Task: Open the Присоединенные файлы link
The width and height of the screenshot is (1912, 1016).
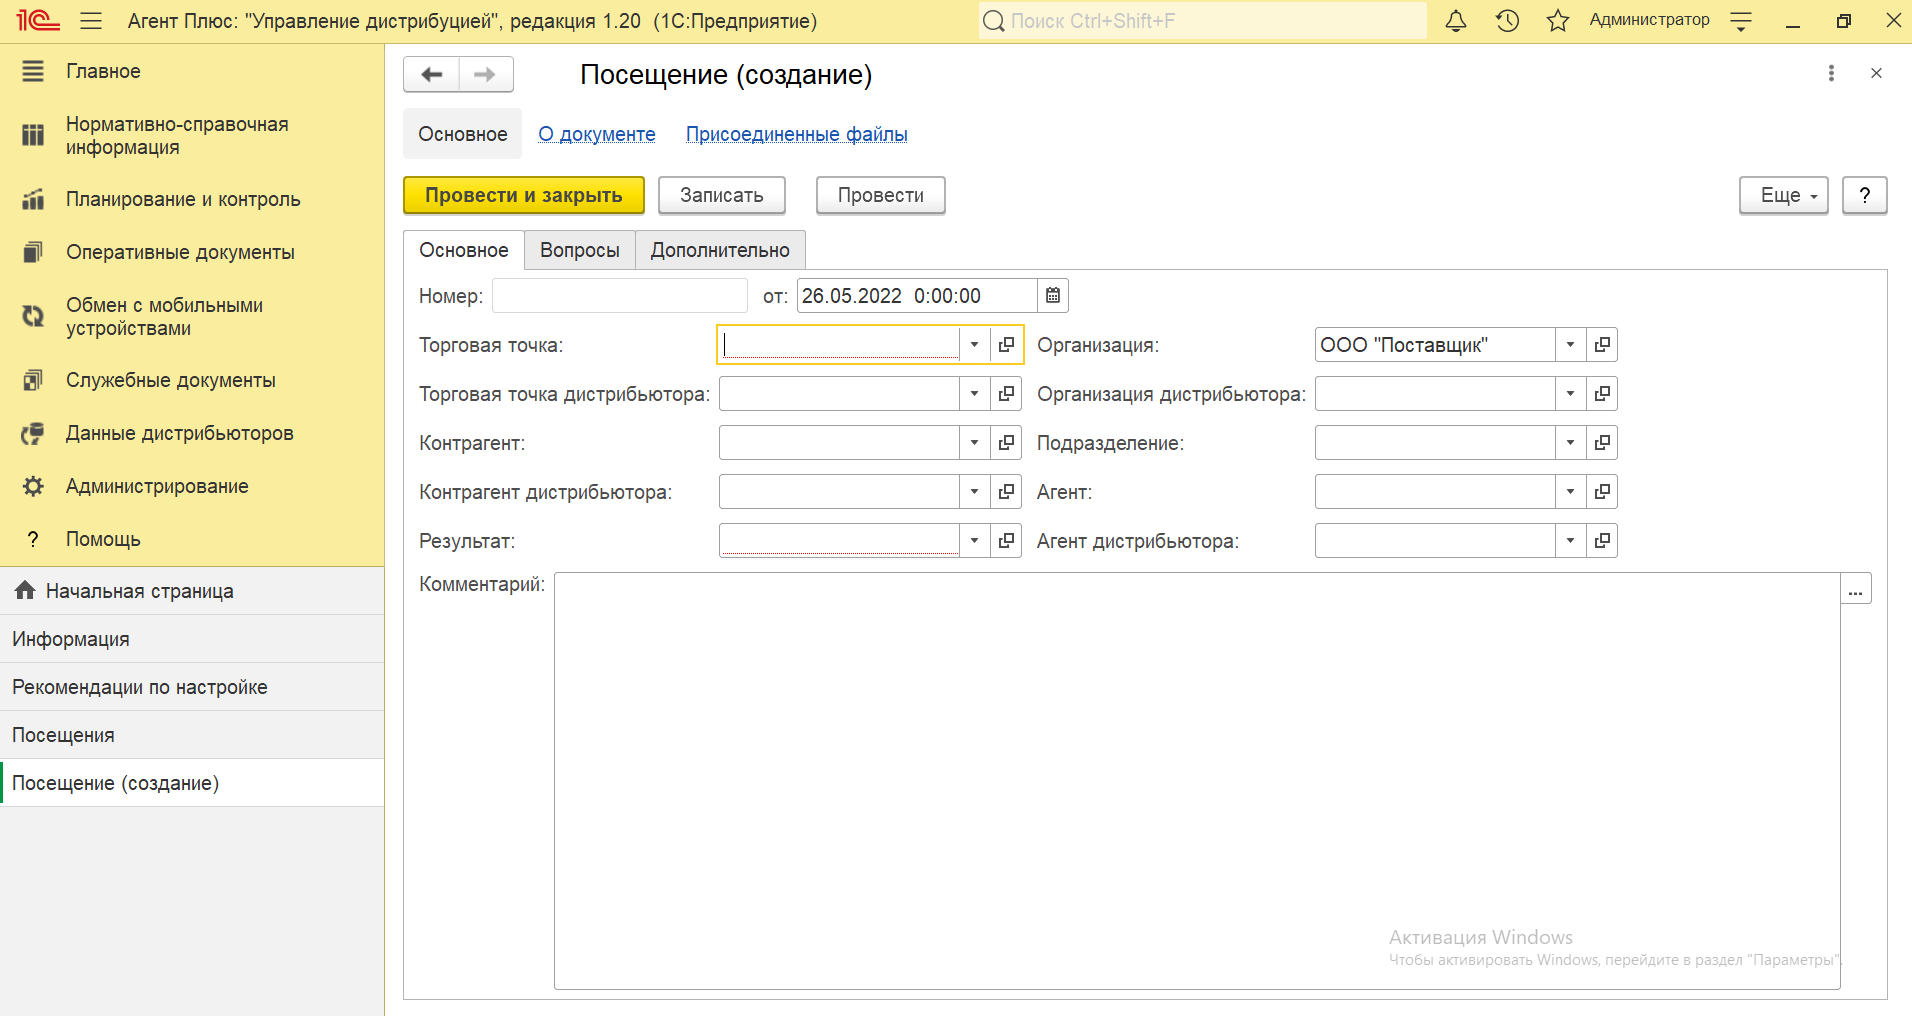Action: [797, 134]
